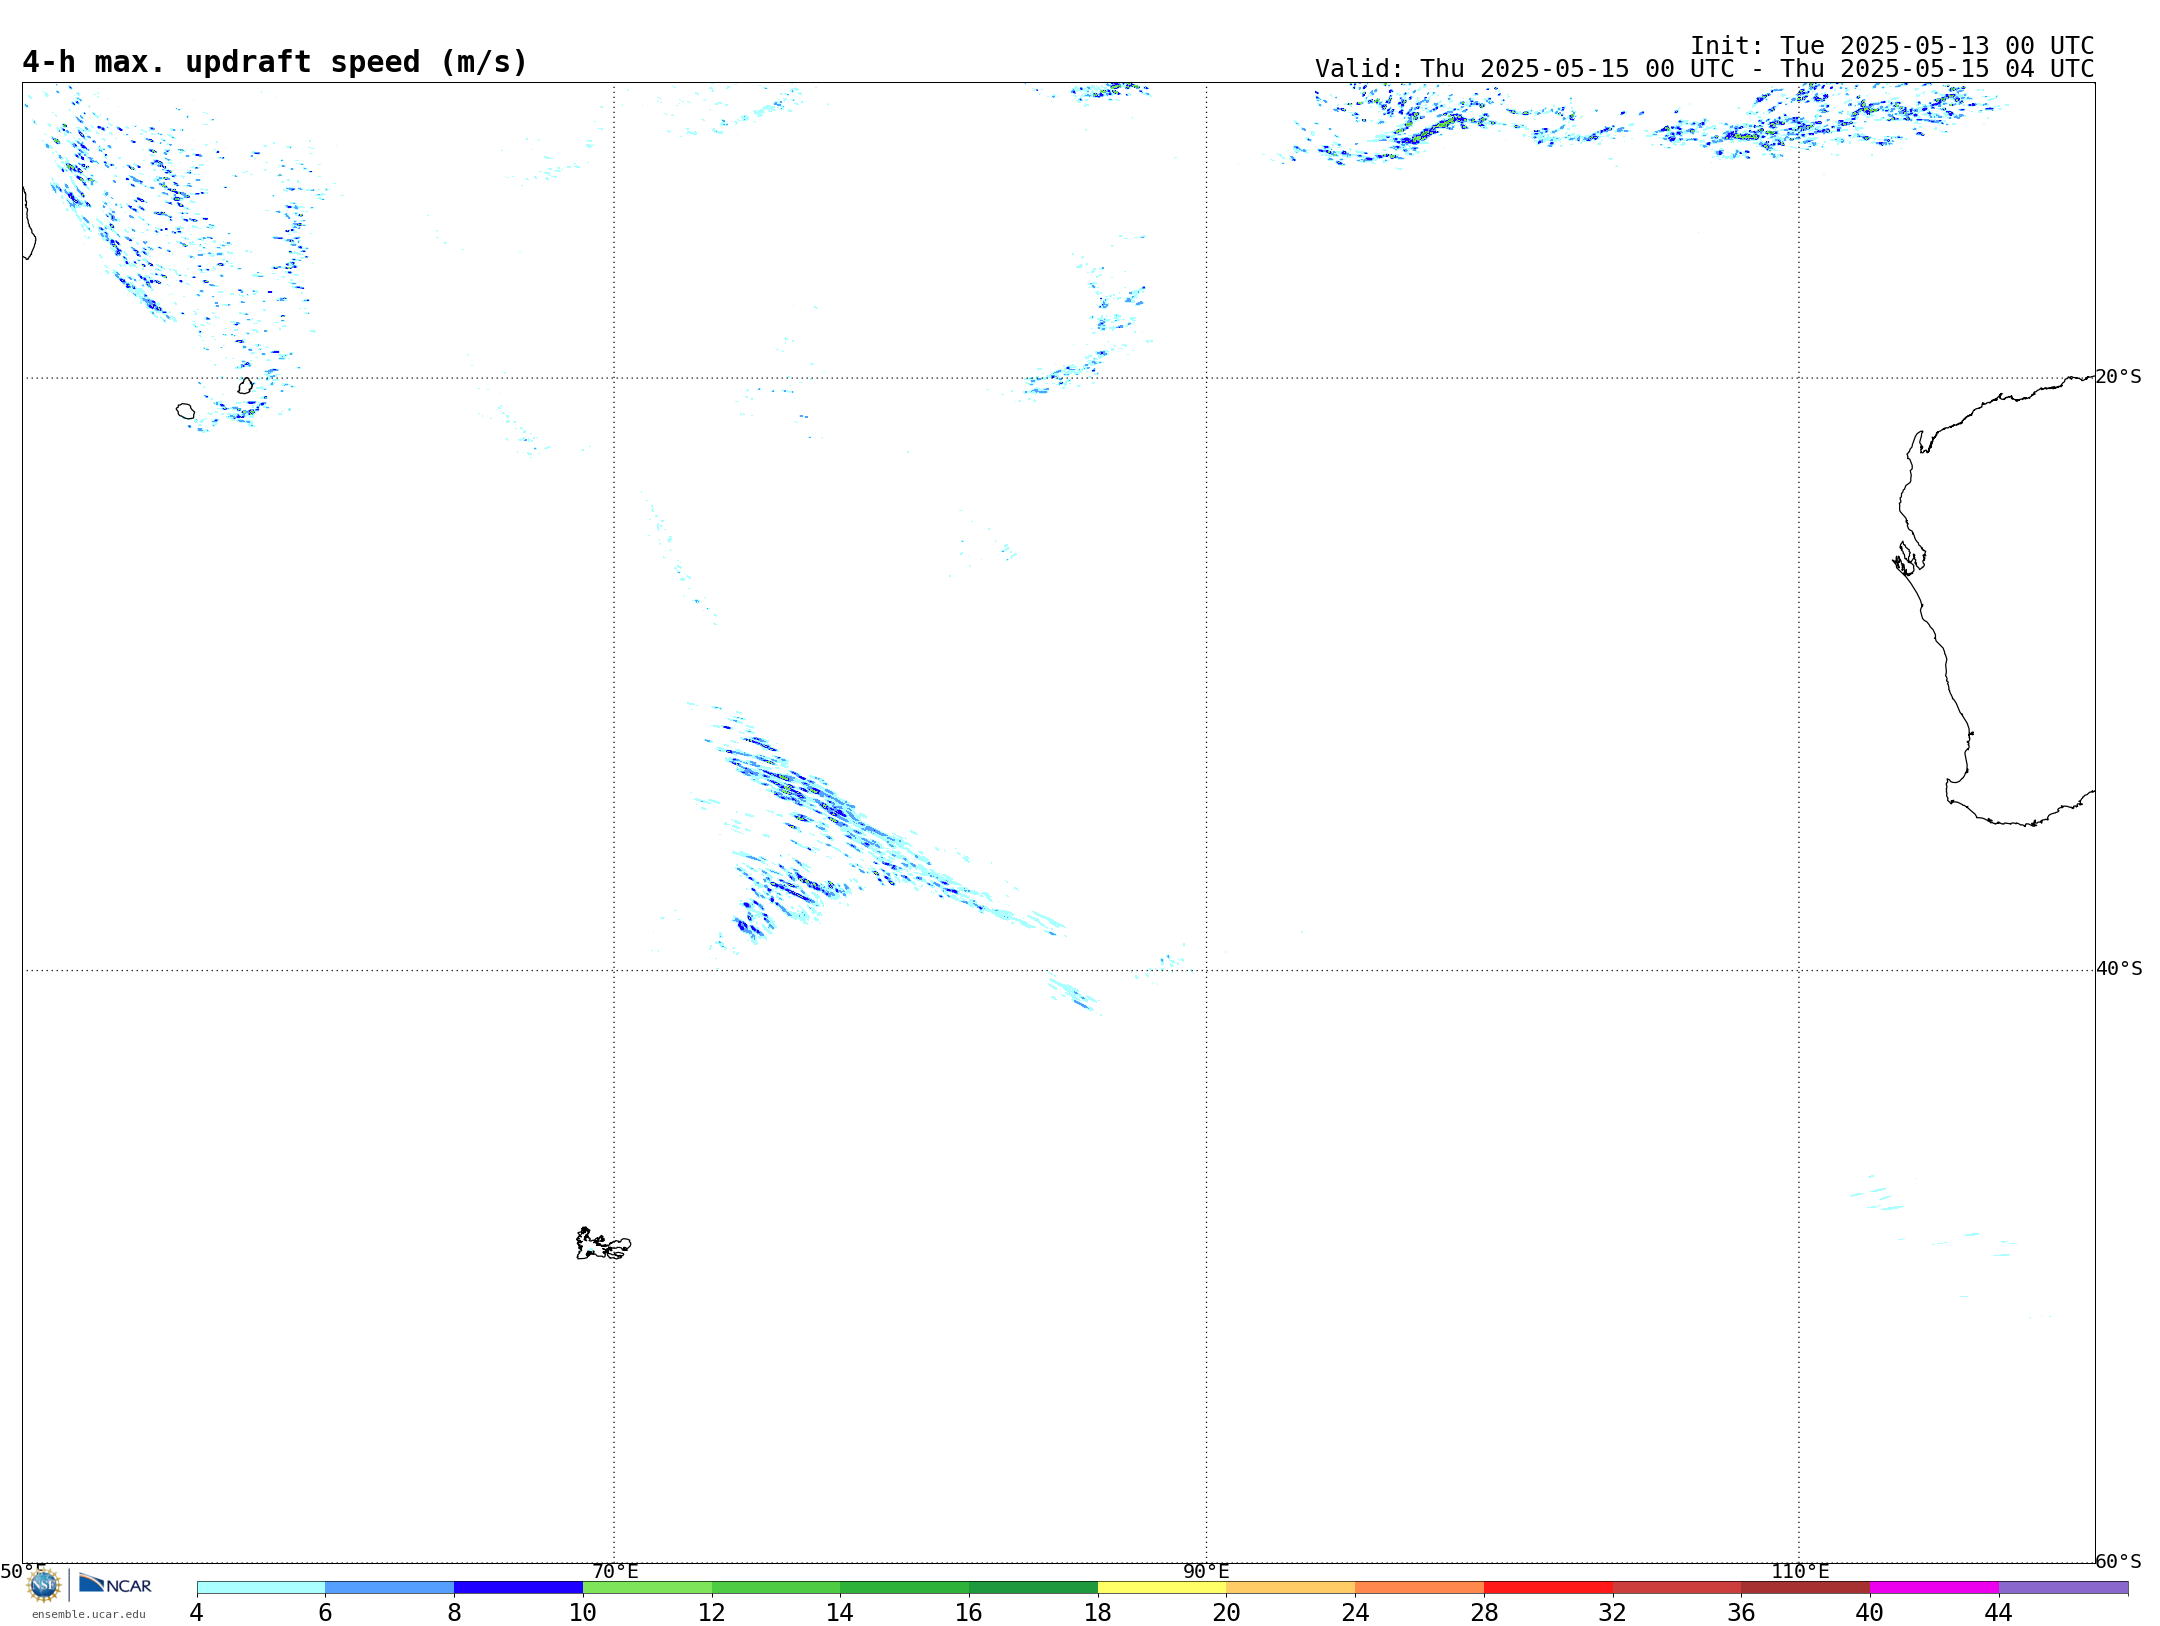
Task: Click the dark red 36-40 color swatch
Action: click(x=1806, y=1587)
